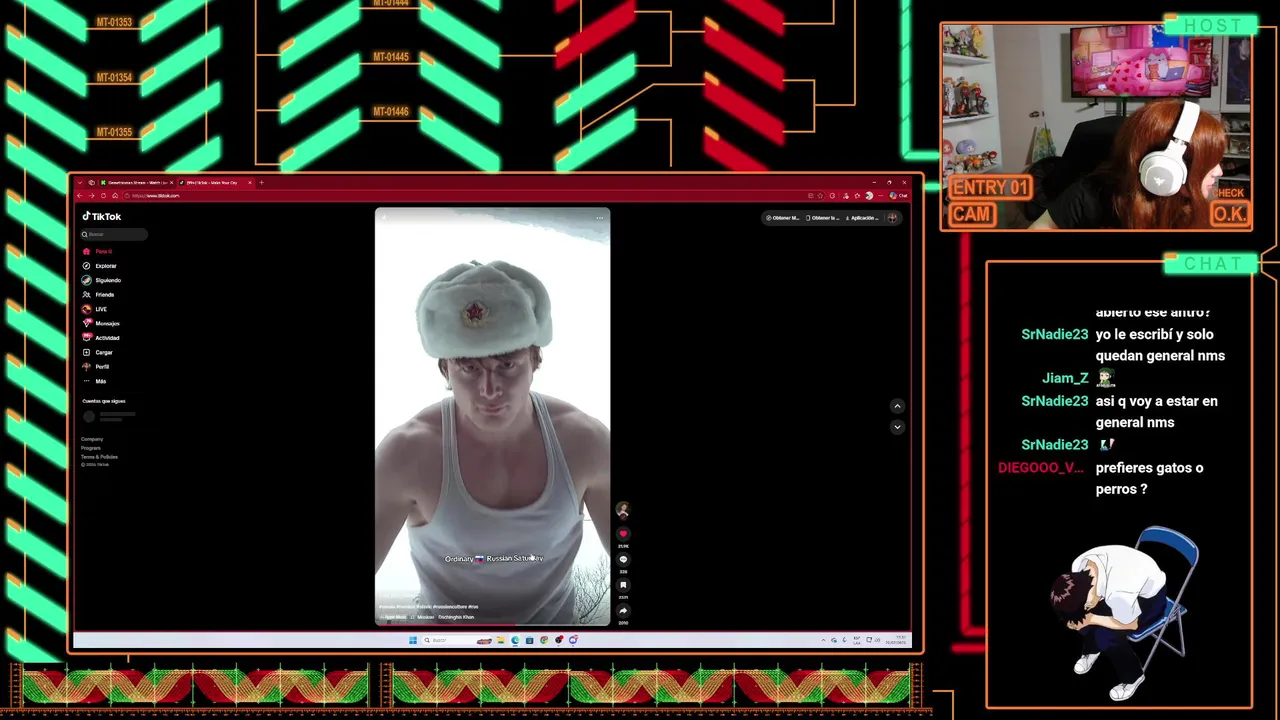Click the tiktok.com address bar
The height and width of the screenshot is (720, 1280).
point(472,196)
